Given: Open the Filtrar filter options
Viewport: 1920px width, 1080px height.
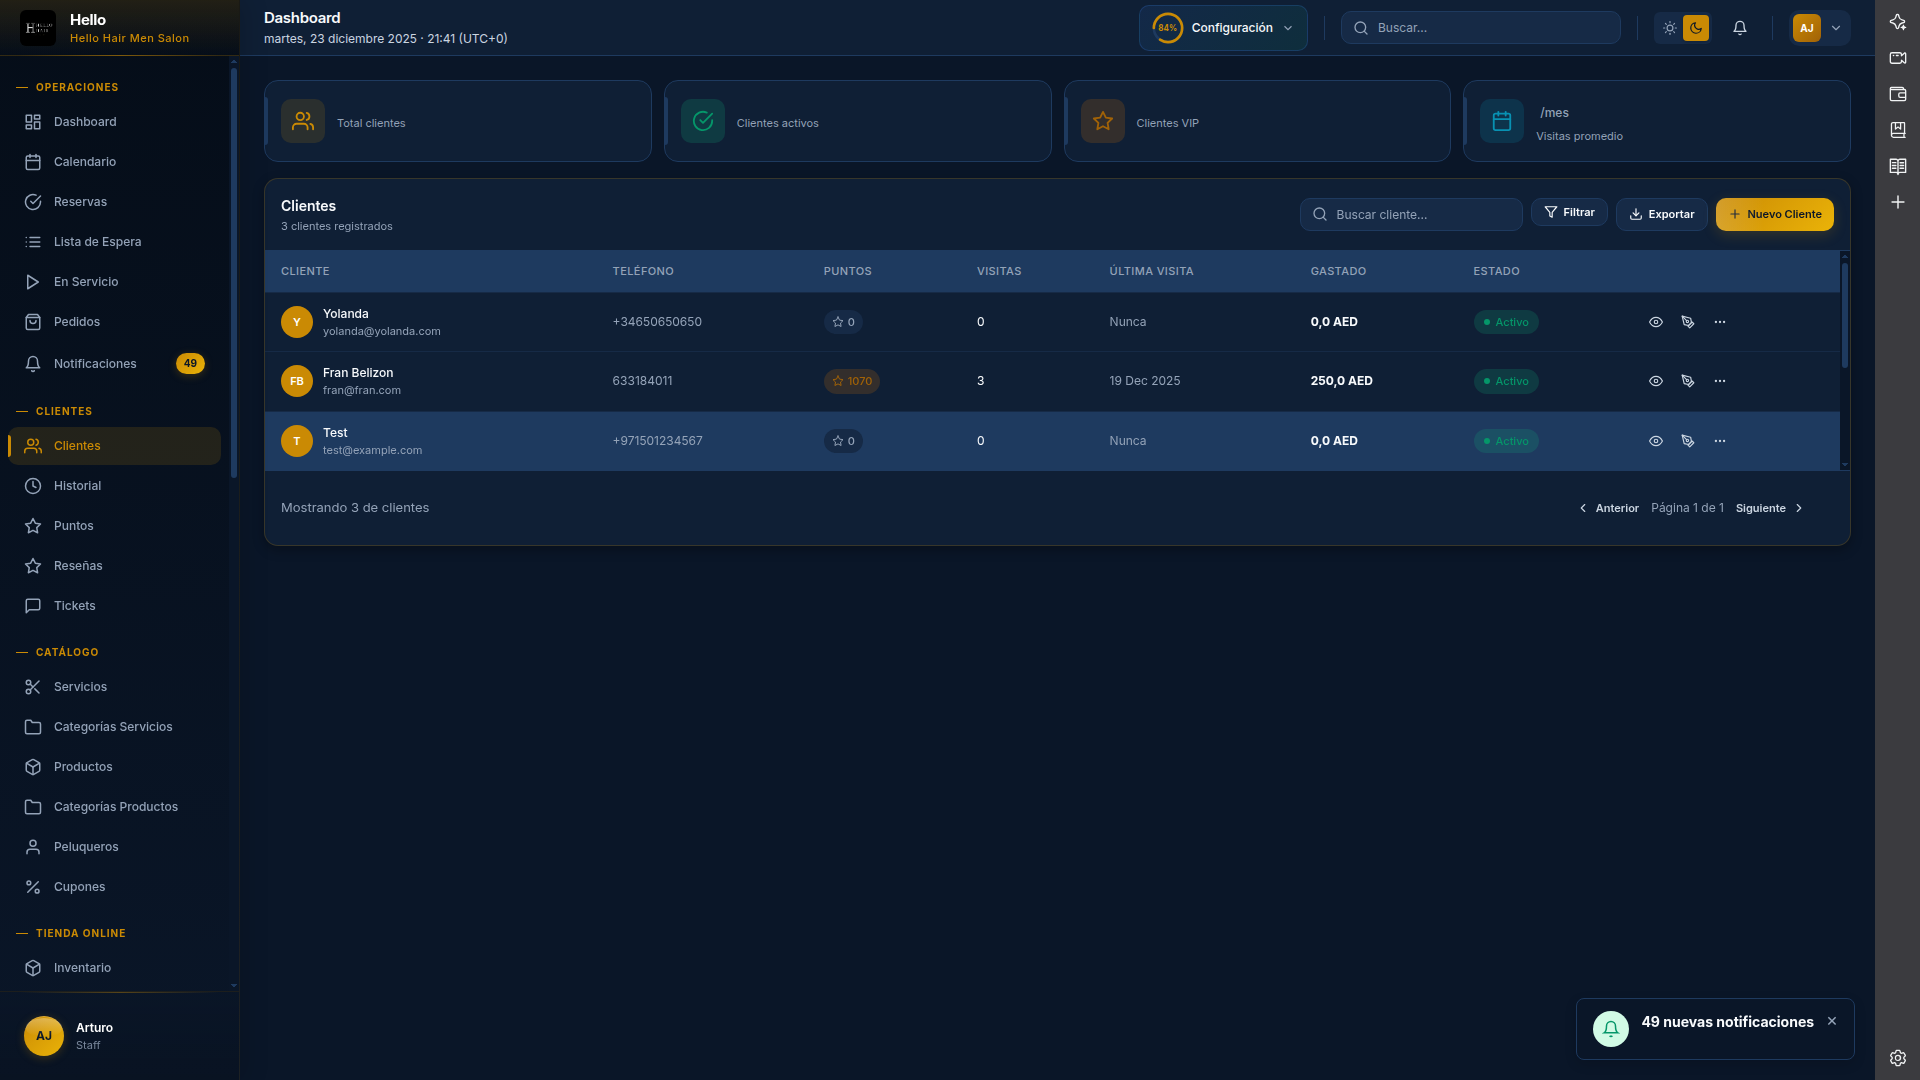Looking at the screenshot, I should click(1569, 213).
